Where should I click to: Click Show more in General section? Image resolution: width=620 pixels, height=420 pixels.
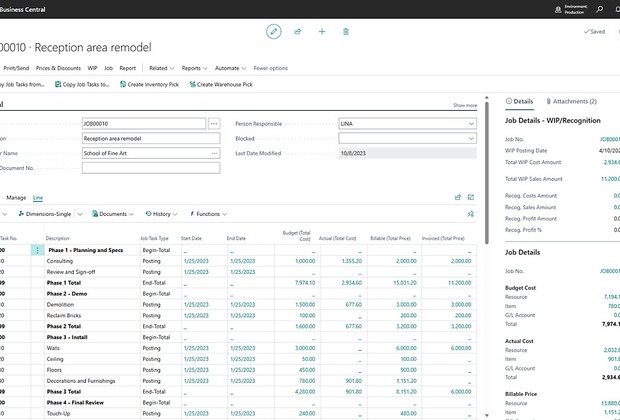pyautogui.click(x=465, y=105)
